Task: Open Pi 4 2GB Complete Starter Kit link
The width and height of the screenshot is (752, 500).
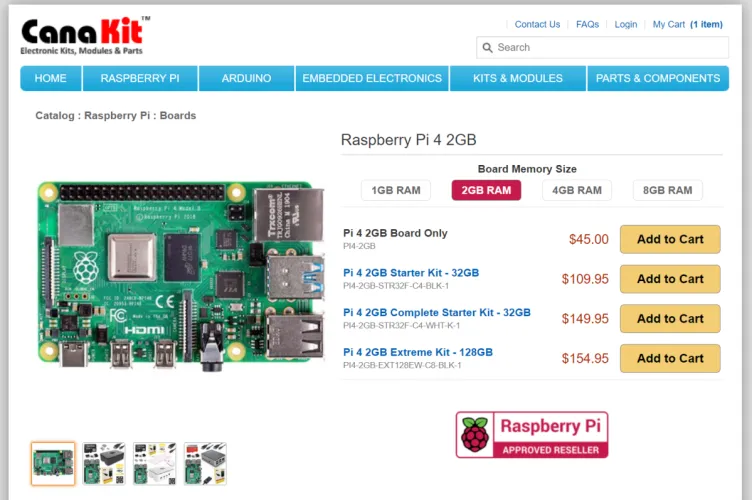Action: pos(436,312)
